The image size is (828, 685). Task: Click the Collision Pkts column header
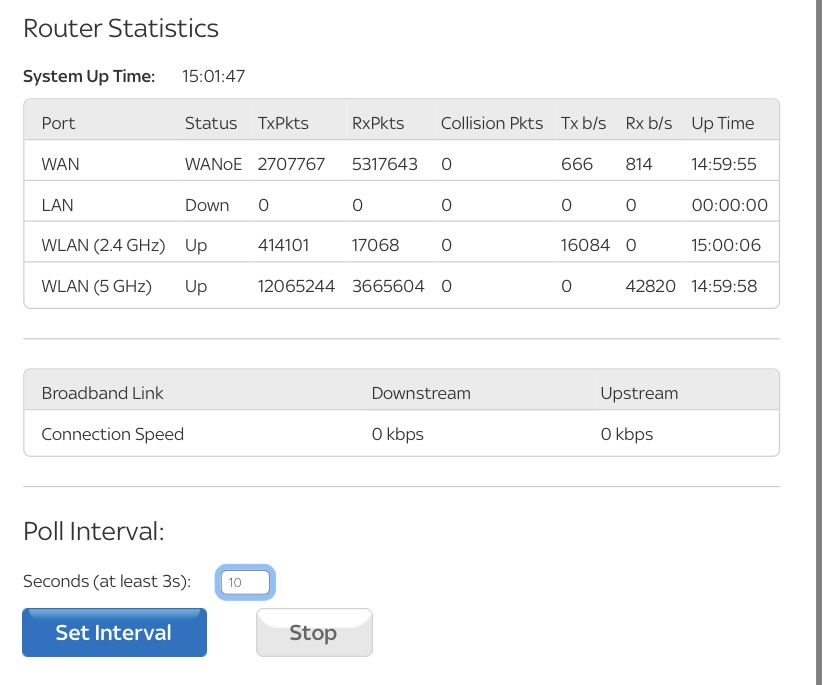click(x=491, y=123)
